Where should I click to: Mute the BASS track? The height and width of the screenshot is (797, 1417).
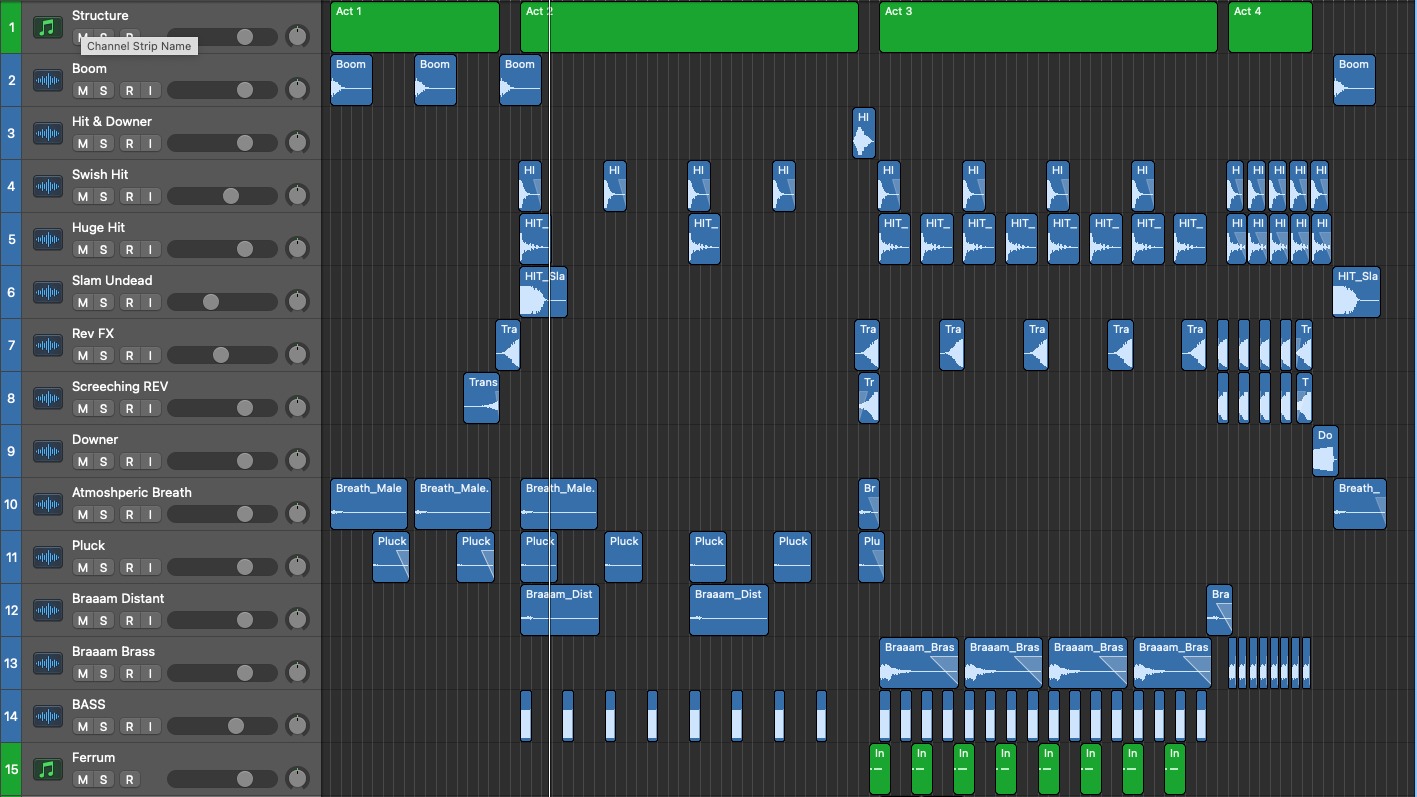coord(83,727)
